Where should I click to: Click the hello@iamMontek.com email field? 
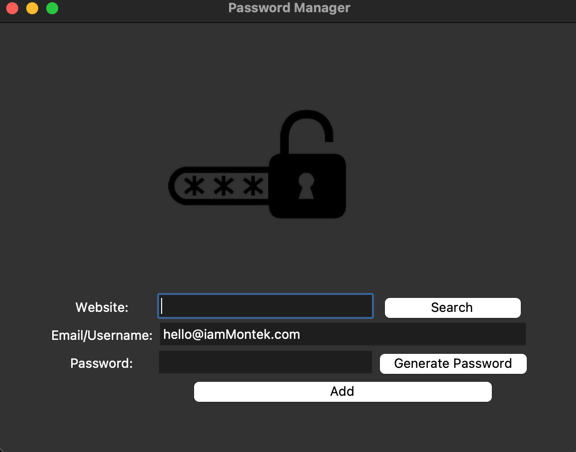coord(342,334)
